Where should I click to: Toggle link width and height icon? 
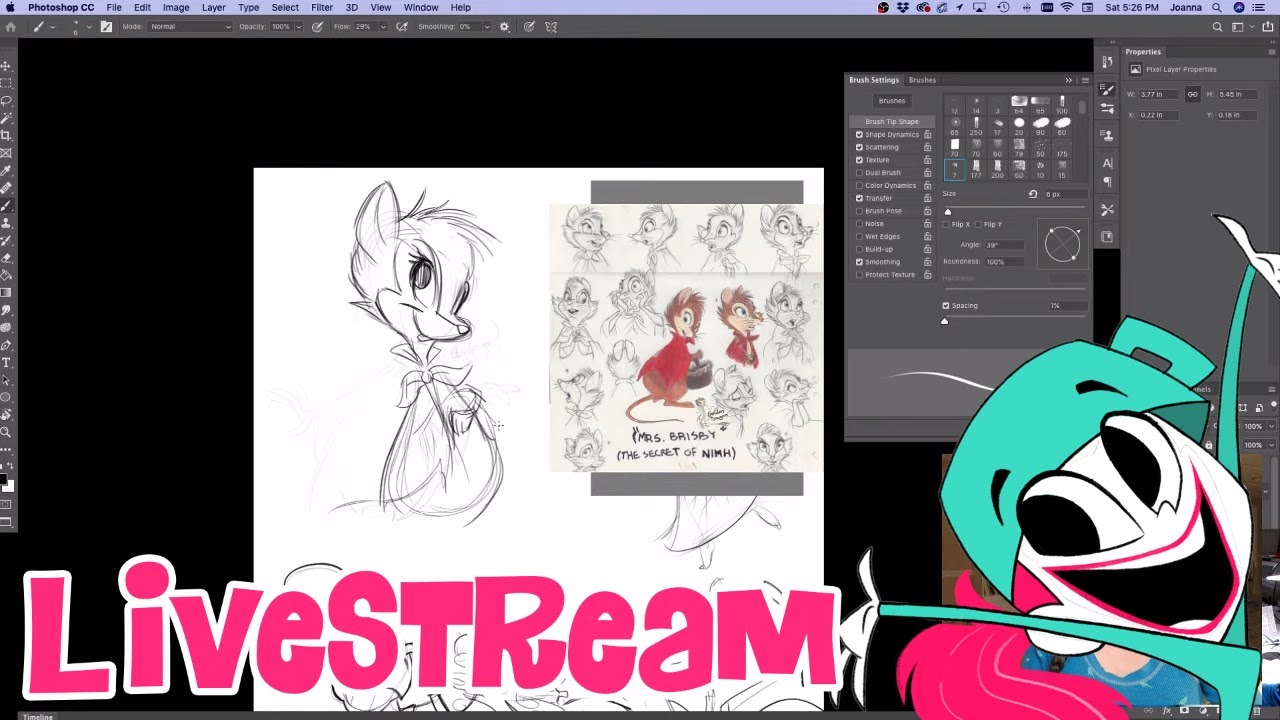[x=1192, y=94]
